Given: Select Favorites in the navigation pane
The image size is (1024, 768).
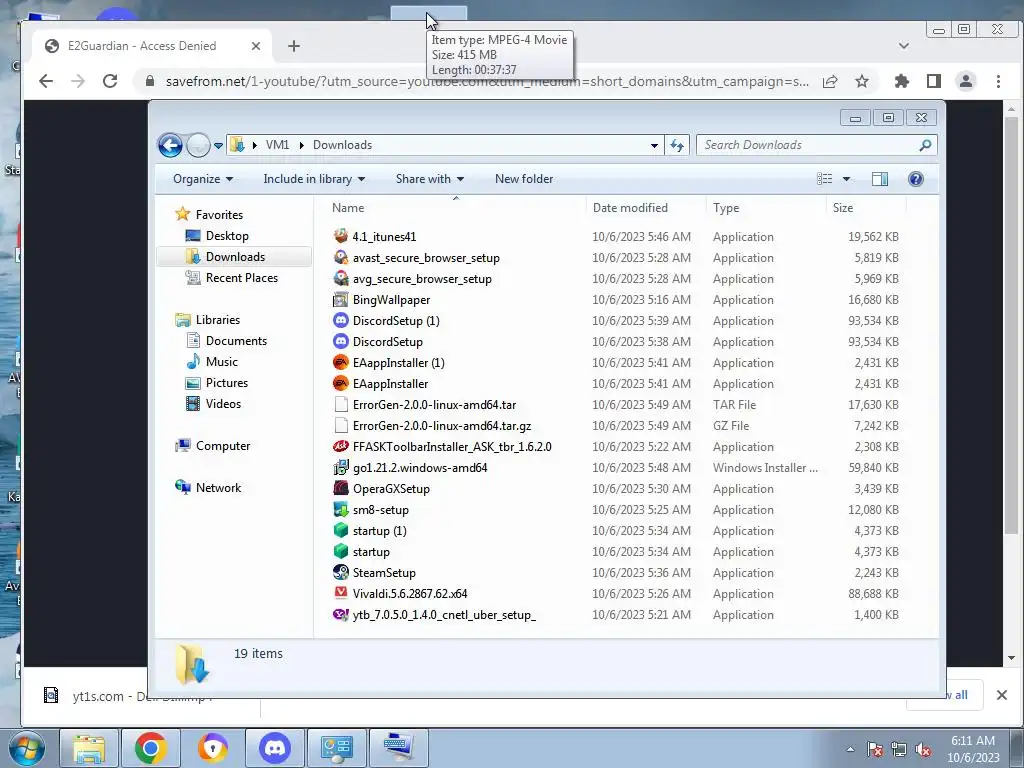Looking at the screenshot, I should pos(219,215).
